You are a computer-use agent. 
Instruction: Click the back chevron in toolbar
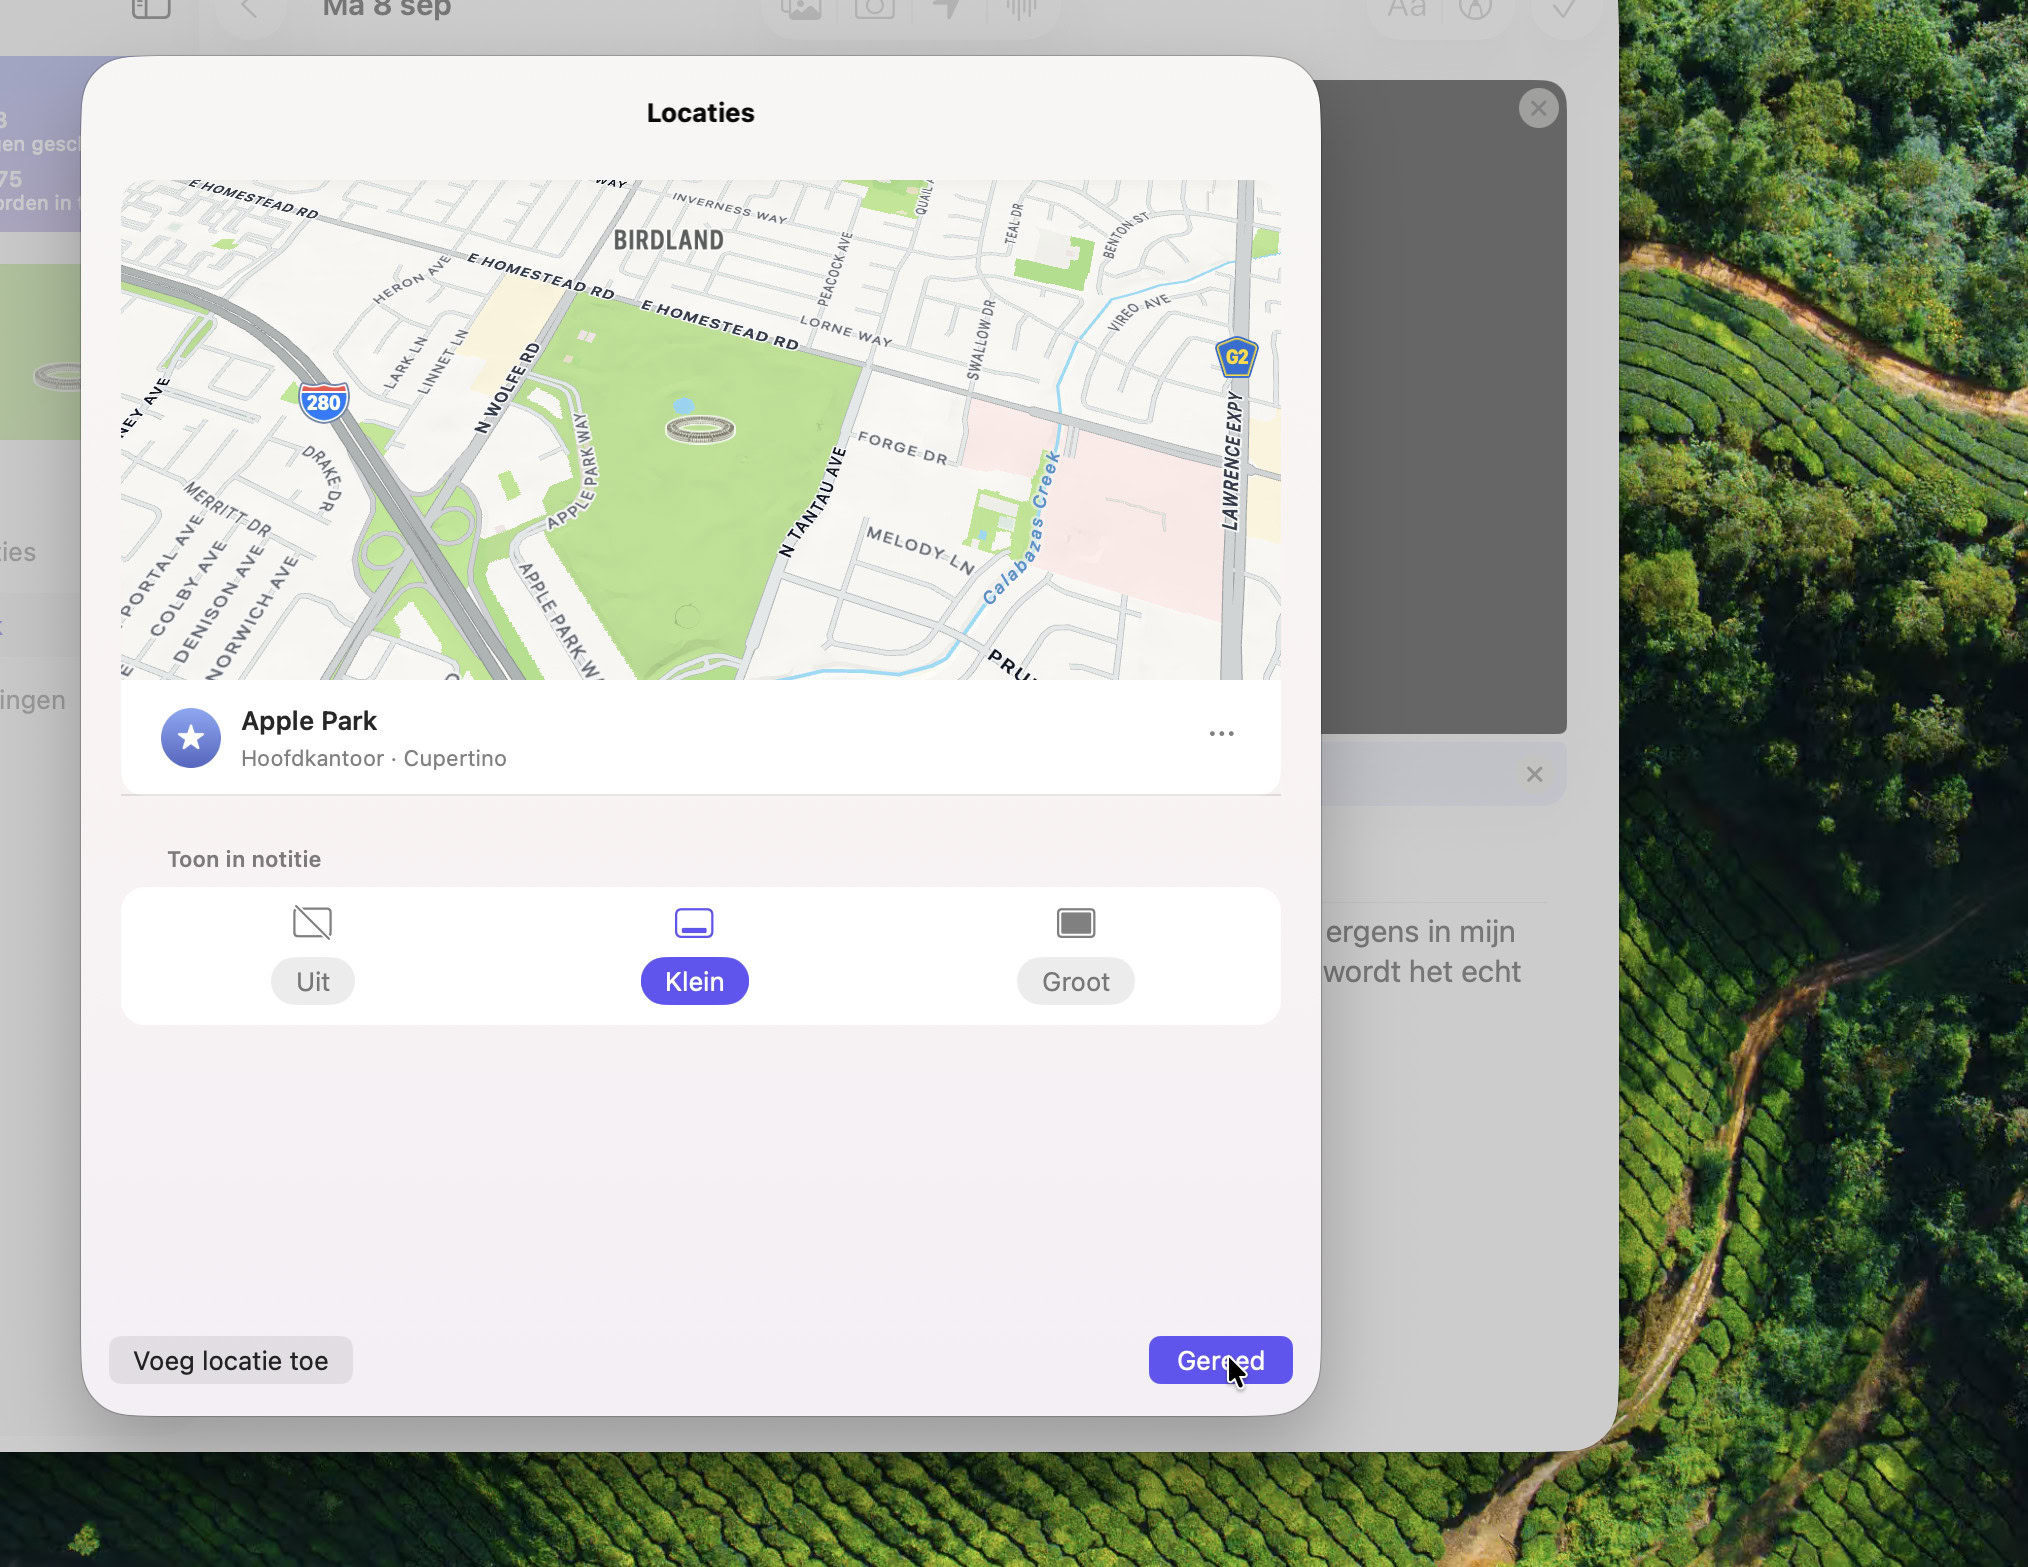(x=250, y=9)
